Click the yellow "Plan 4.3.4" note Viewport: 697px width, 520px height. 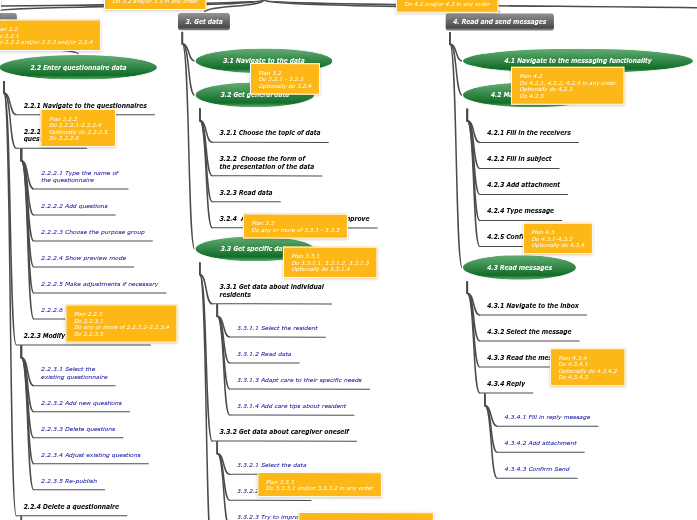point(587,367)
